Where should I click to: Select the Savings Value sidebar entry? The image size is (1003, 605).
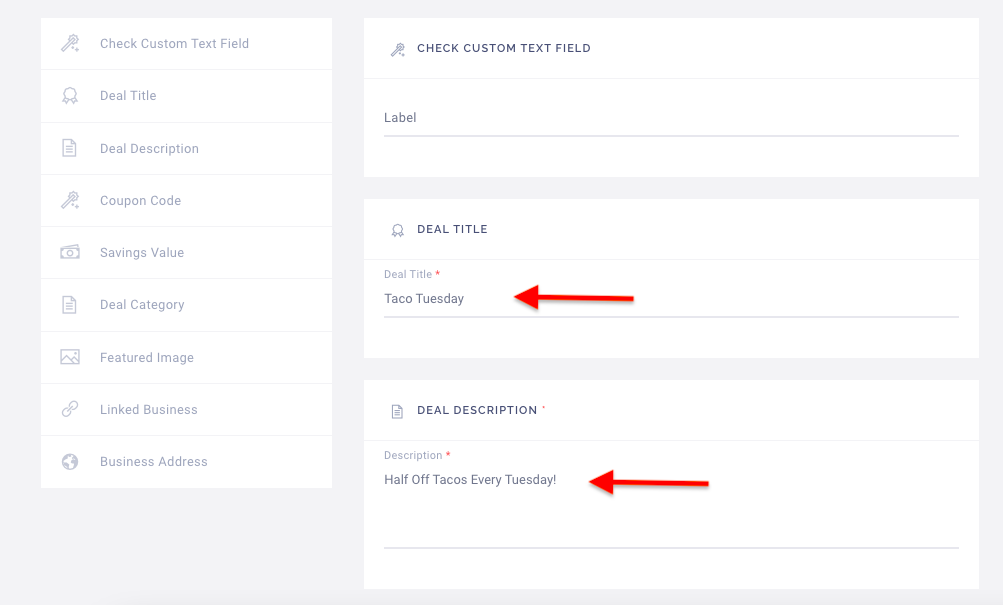click(x=142, y=252)
